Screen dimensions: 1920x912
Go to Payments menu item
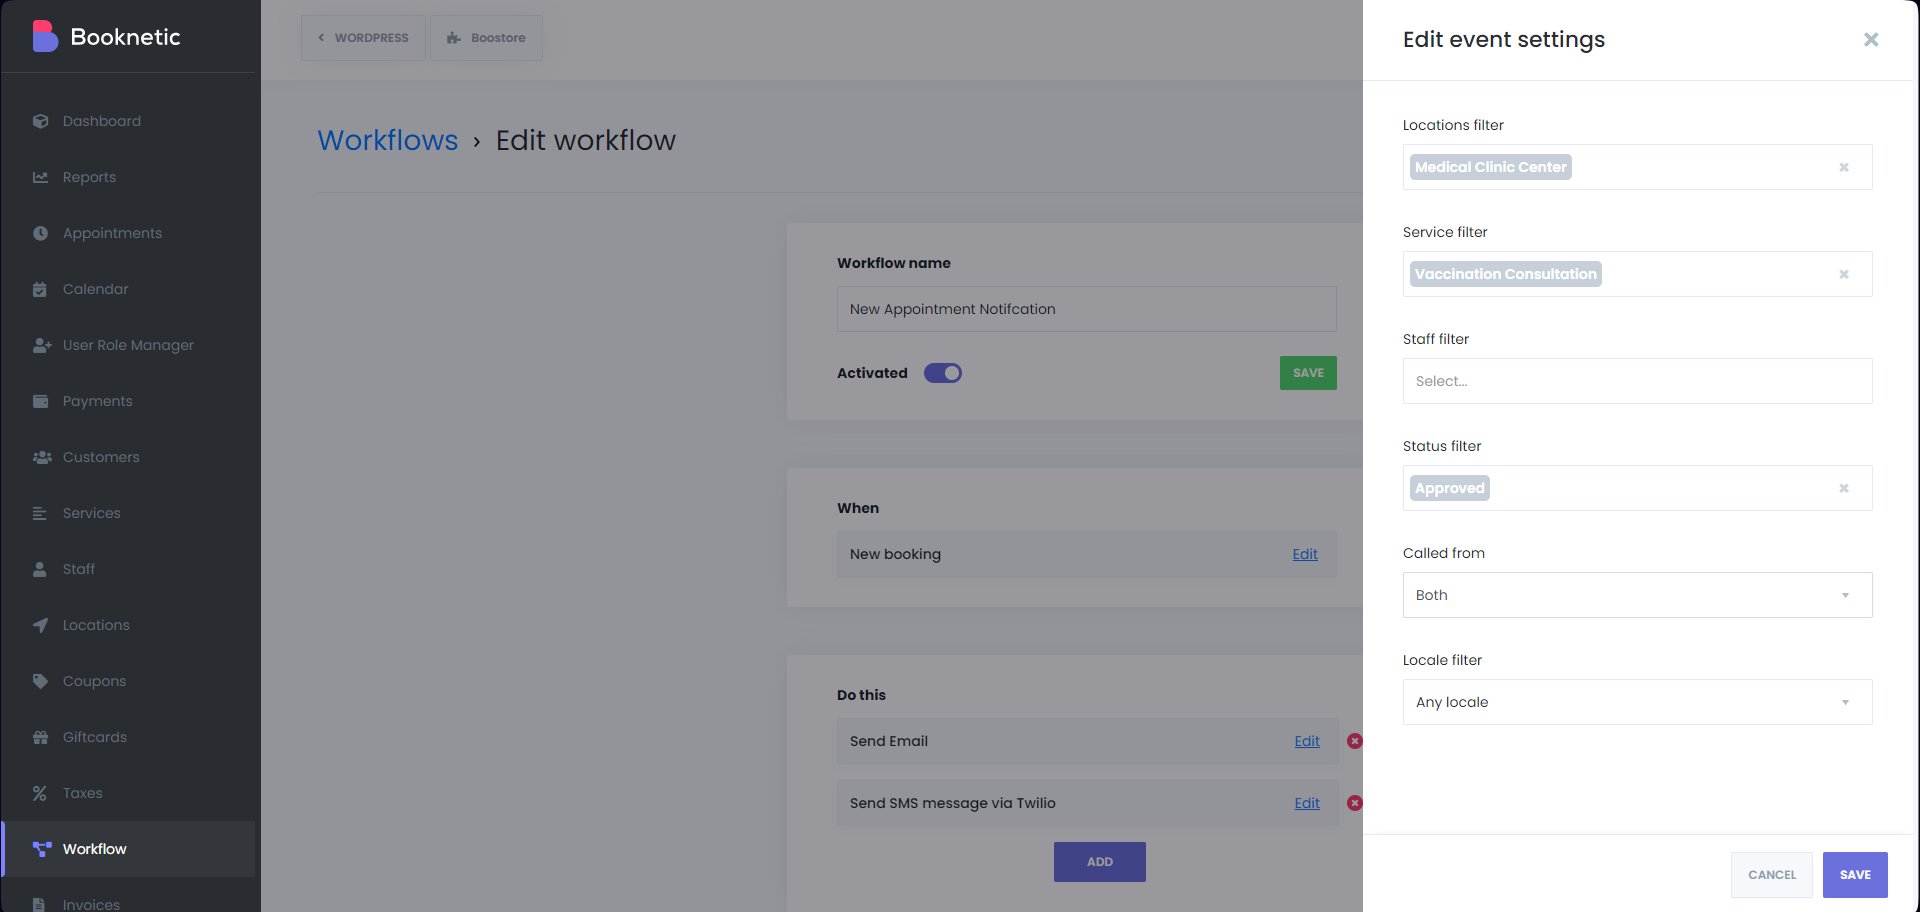click(128, 401)
